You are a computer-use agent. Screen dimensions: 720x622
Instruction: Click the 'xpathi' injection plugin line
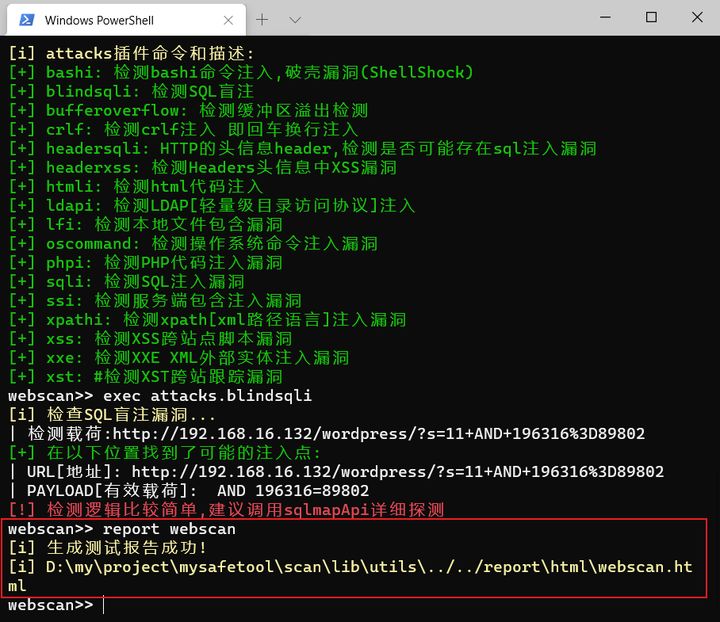(208, 320)
